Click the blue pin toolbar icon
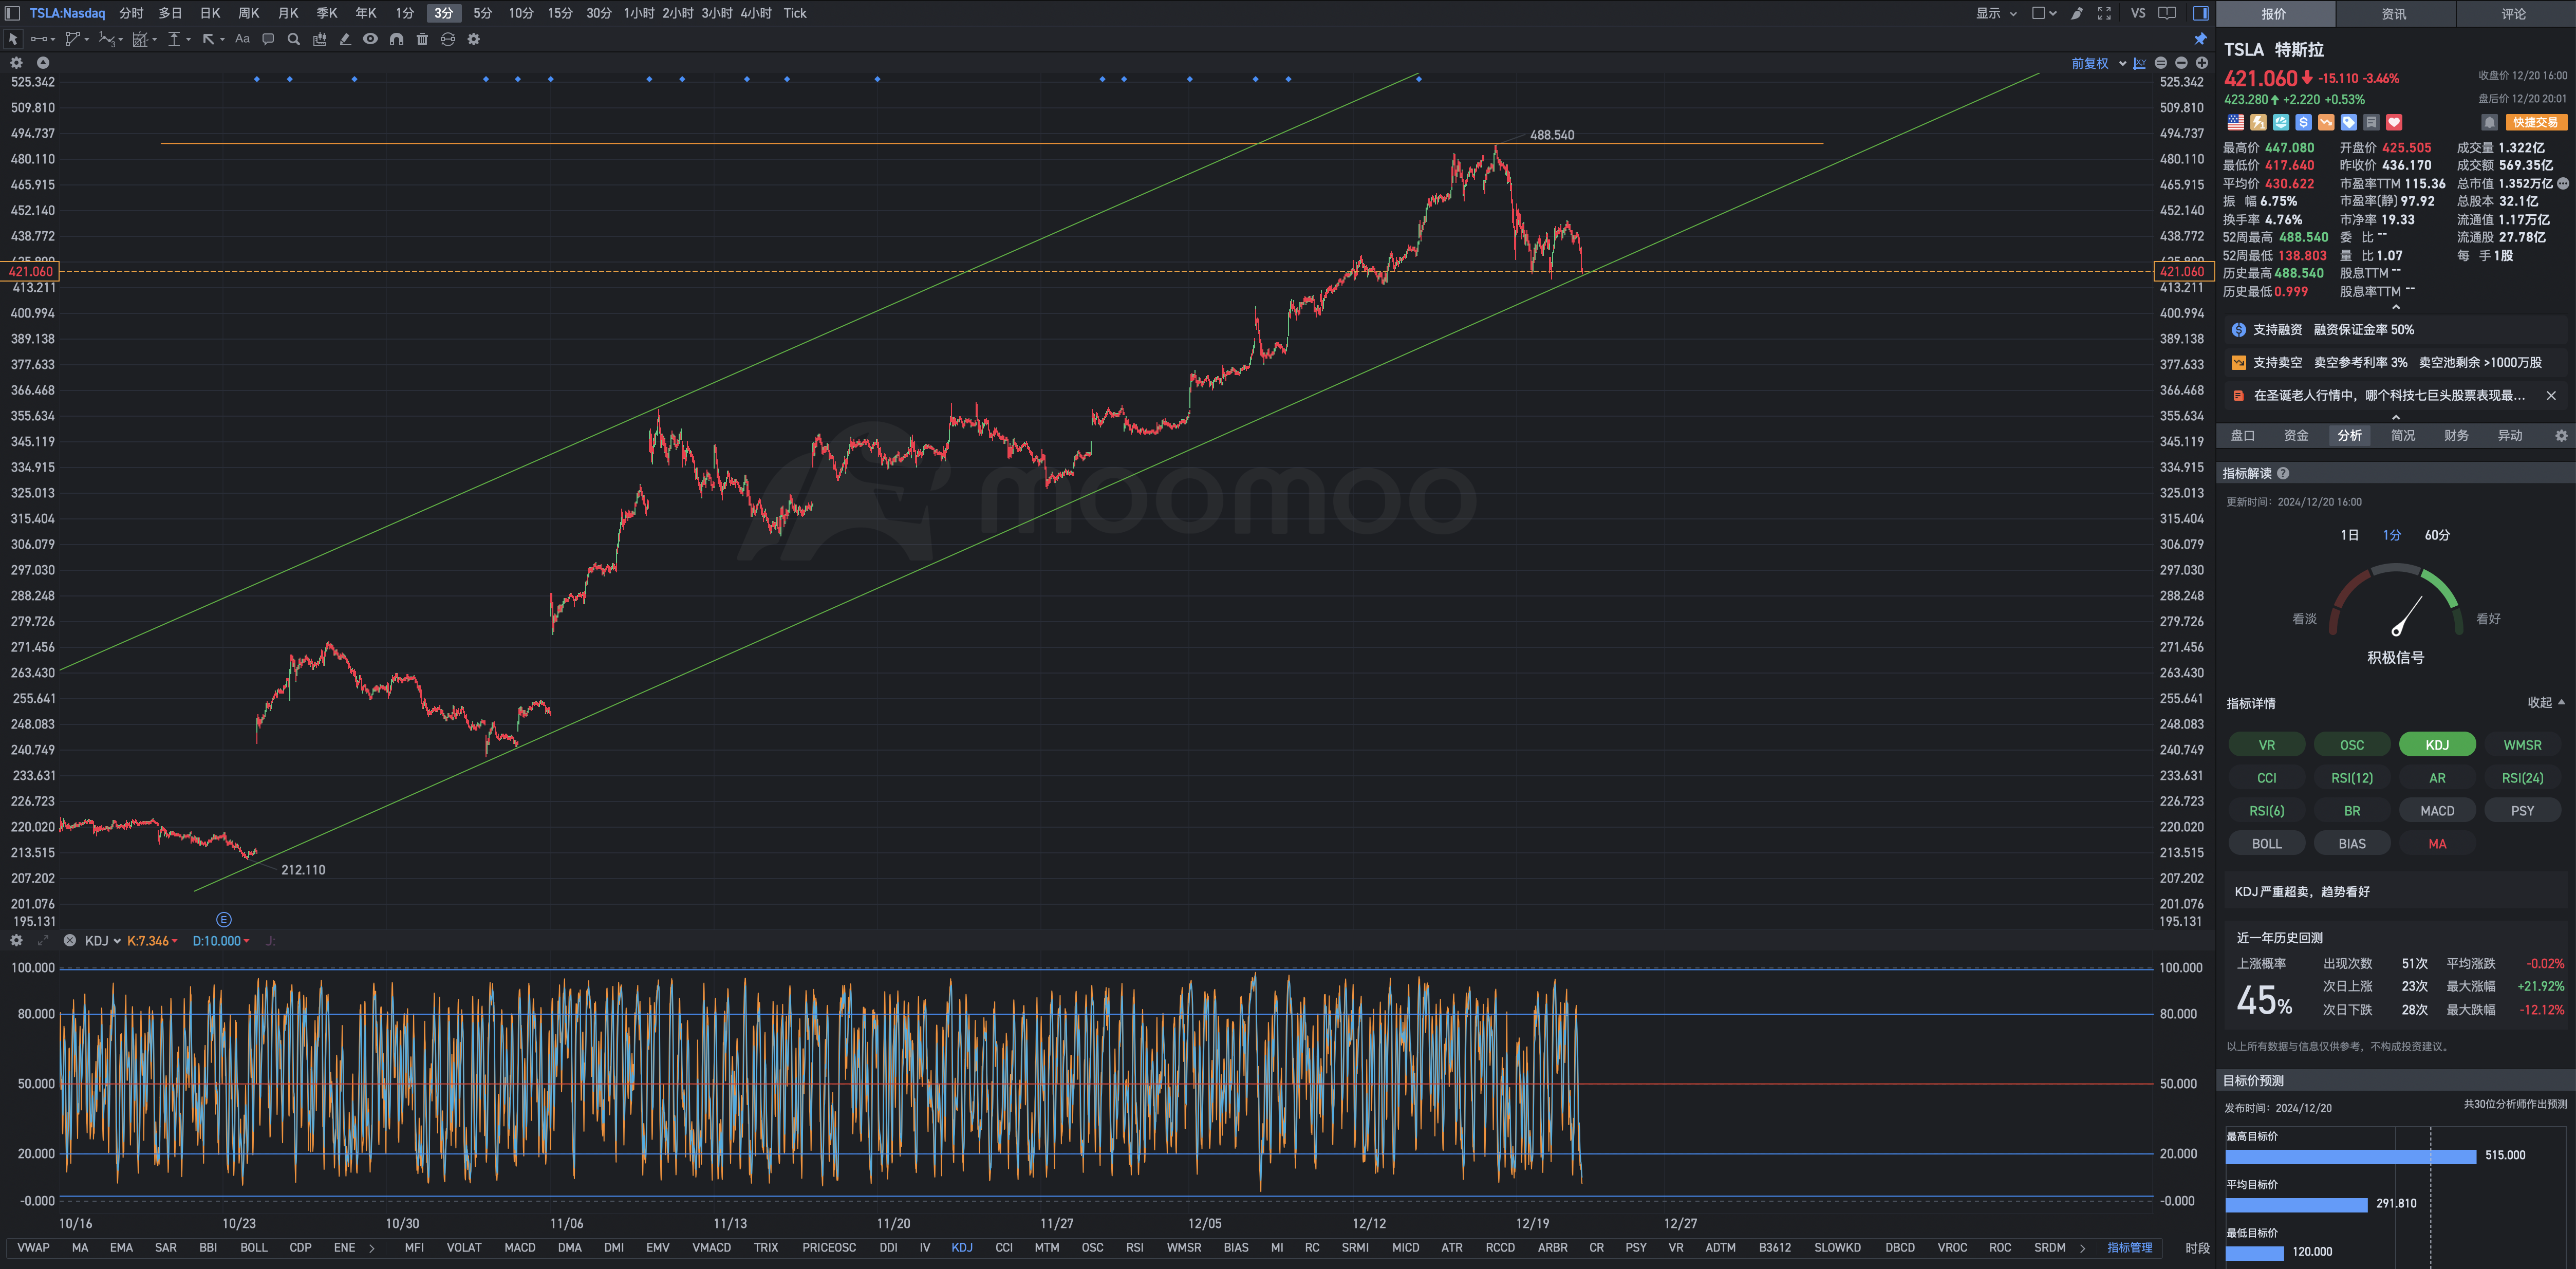 point(2200,39)
